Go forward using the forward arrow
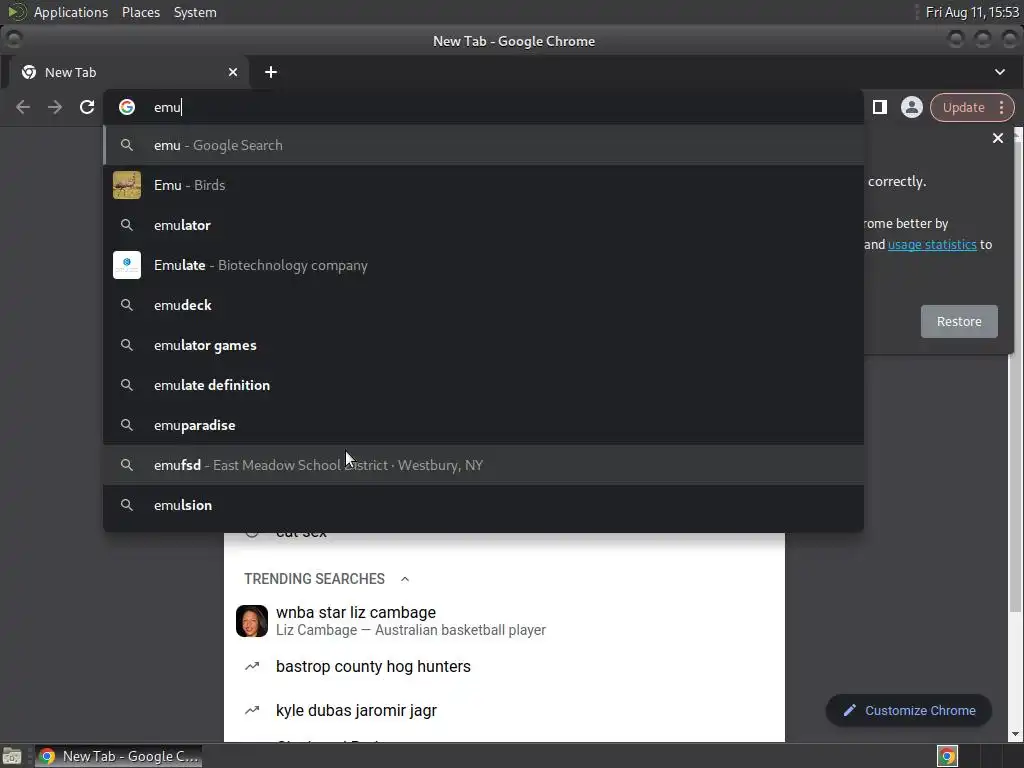Screen dimensions: 1024x768 (x=55, y=107)
